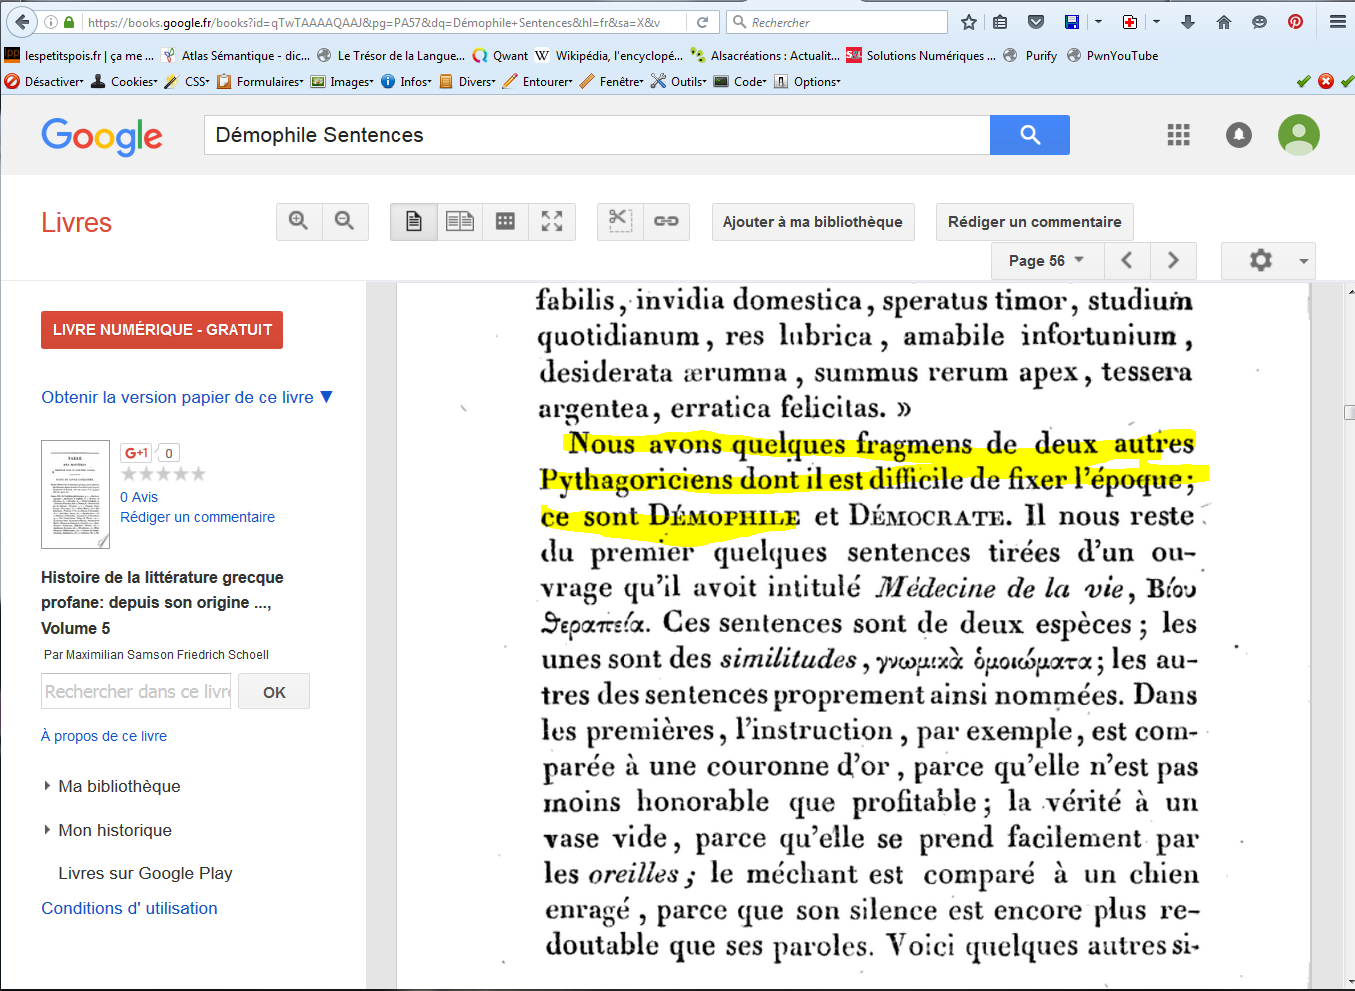Switch to single page view
Viewport: 1355px width, 991px height.
413,221
